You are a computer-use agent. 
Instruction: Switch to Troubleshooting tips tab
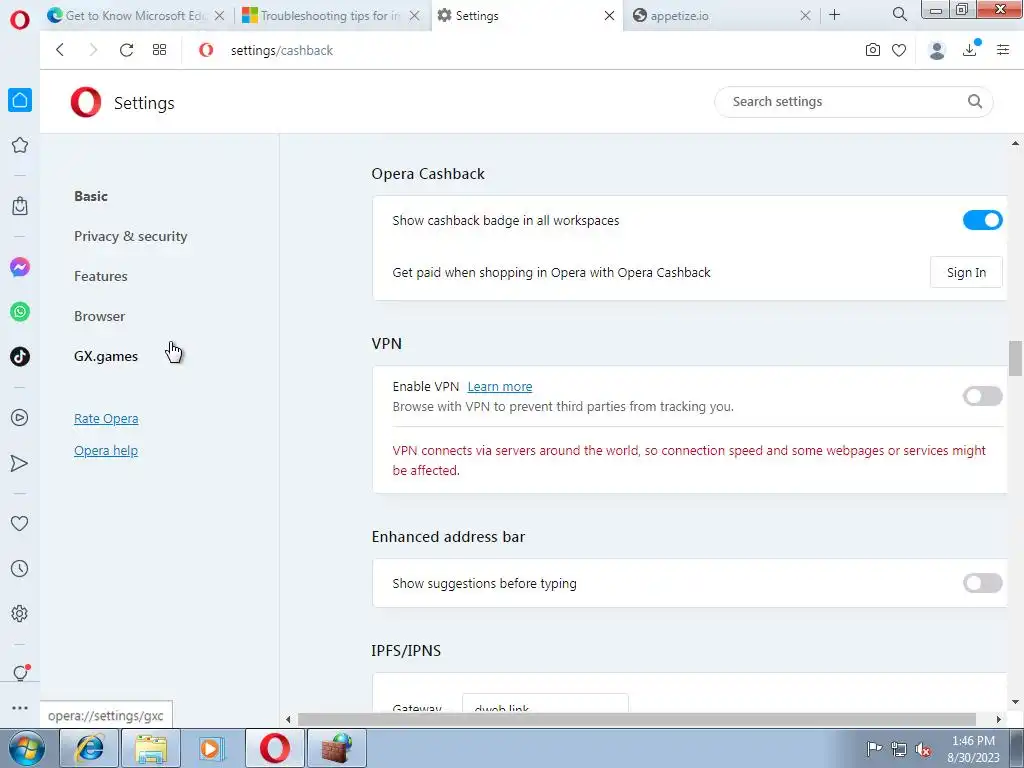pos(330,16)
